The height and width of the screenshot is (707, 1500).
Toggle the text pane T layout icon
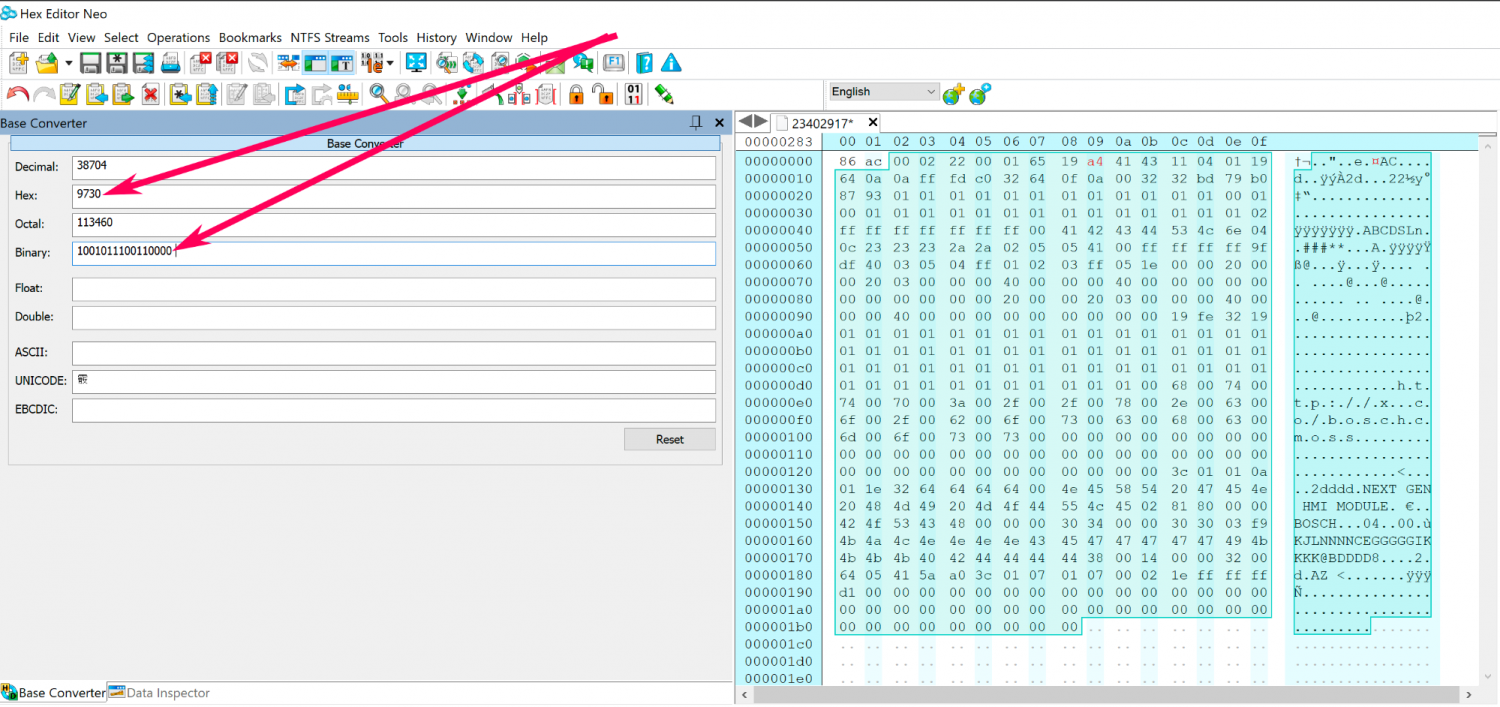(342, 63)
